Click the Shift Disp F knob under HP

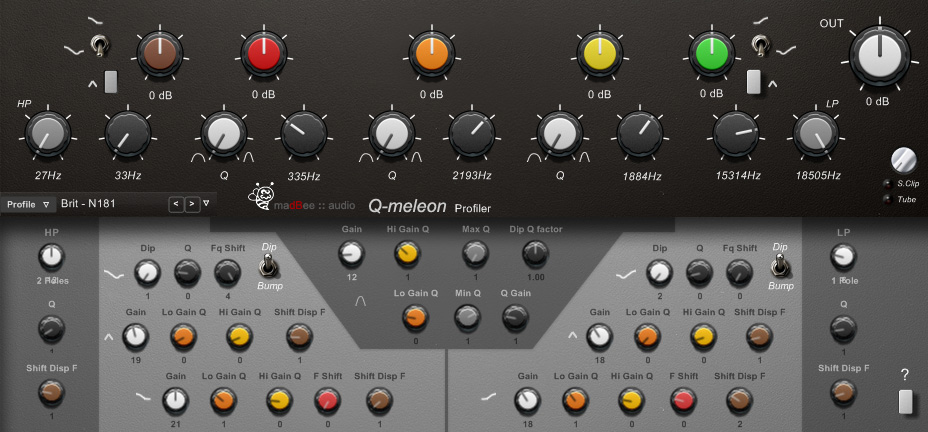[x=51, y=392]
